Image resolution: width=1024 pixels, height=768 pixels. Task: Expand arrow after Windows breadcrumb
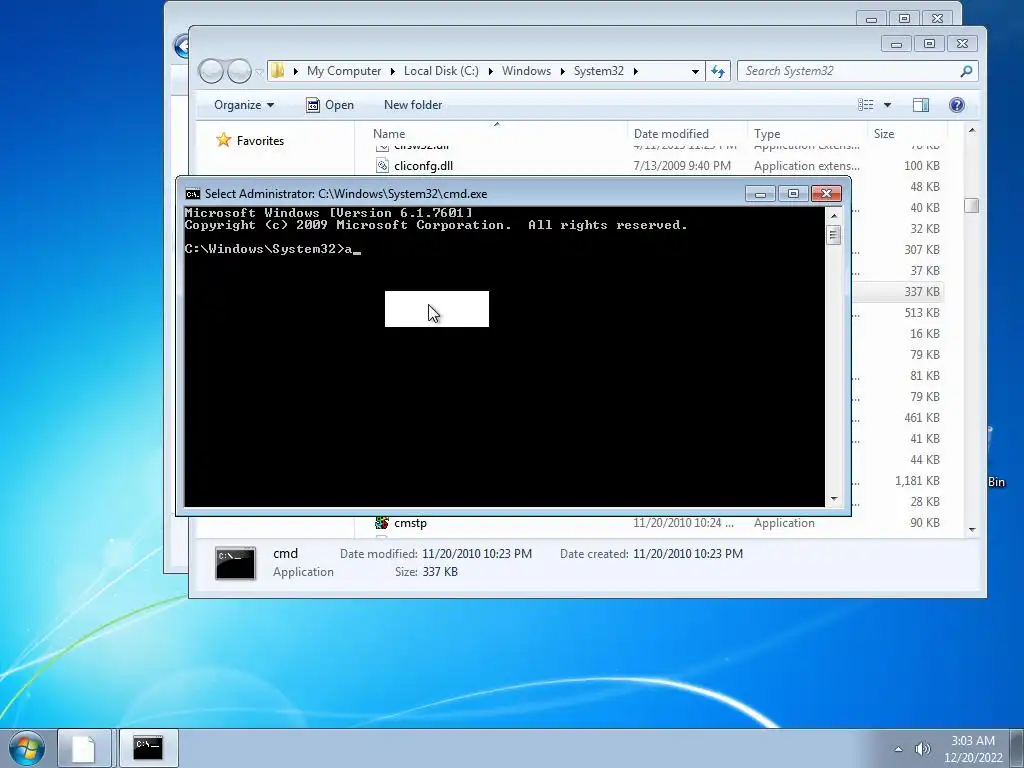pyautogui.click(x=562, y=71)
